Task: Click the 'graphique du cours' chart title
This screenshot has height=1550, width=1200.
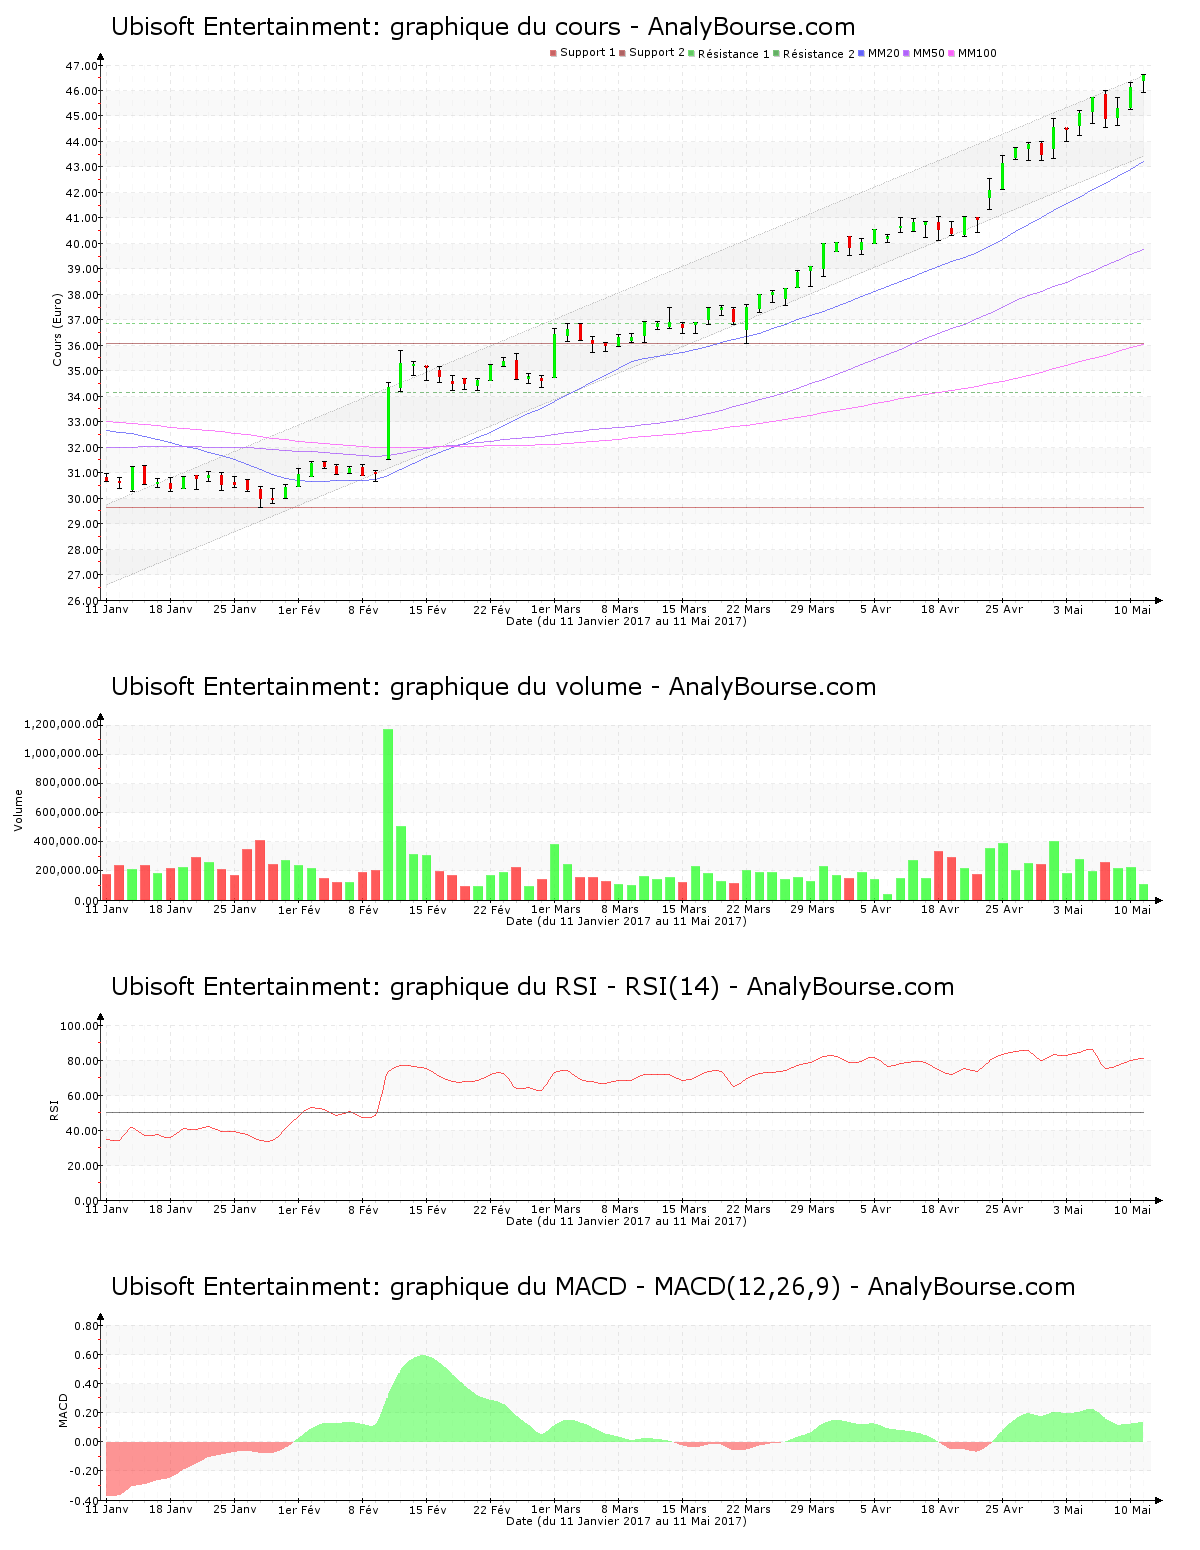Action: click(x=483, y=27)
